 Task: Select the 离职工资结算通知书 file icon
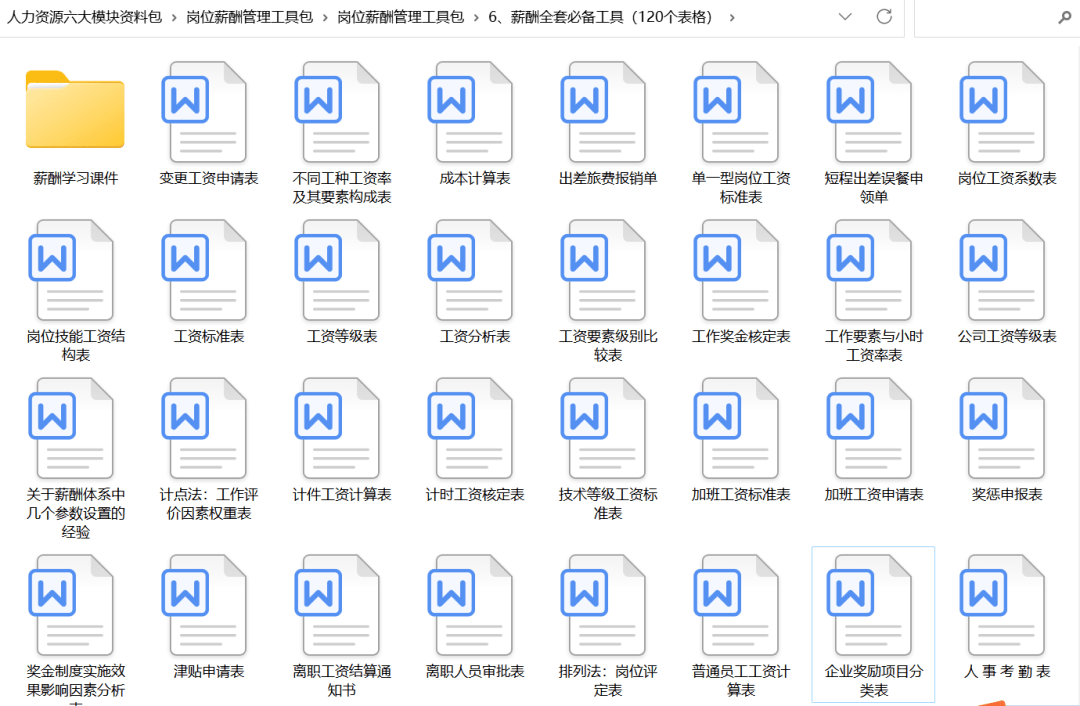tap(337, 605)
